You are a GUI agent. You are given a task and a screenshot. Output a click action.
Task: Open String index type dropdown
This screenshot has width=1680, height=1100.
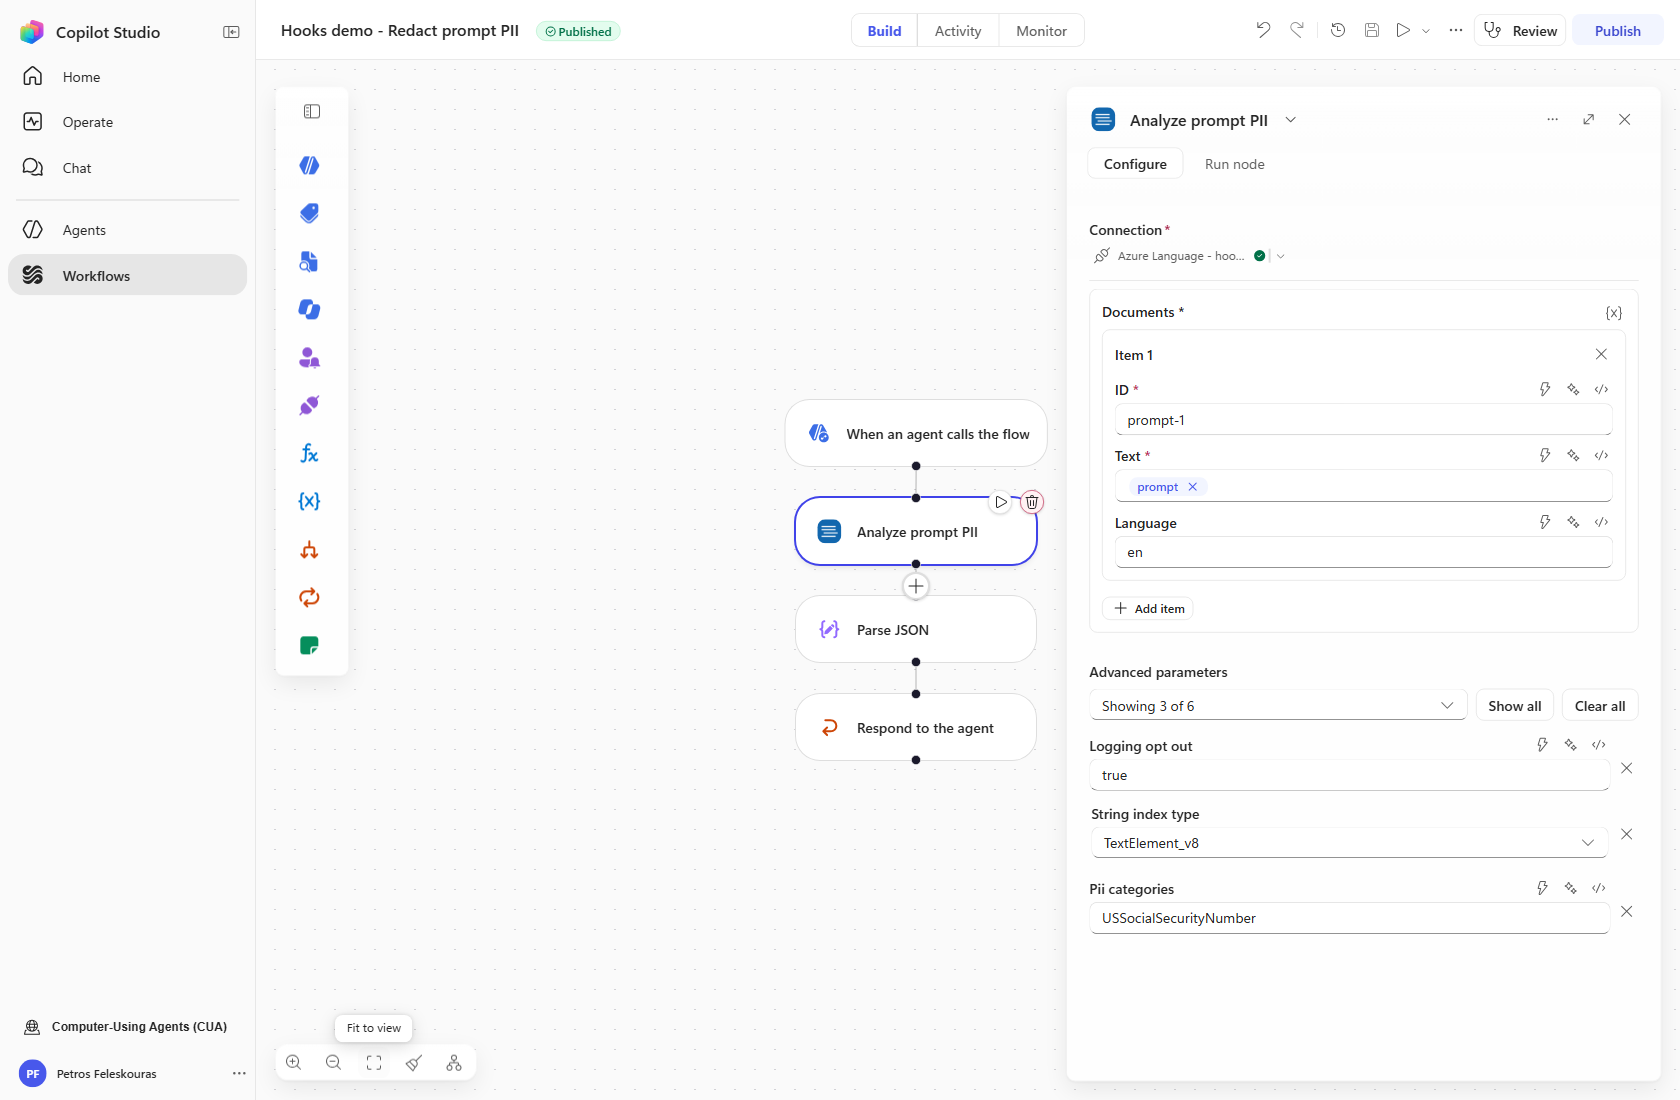tap(1349, 842)
